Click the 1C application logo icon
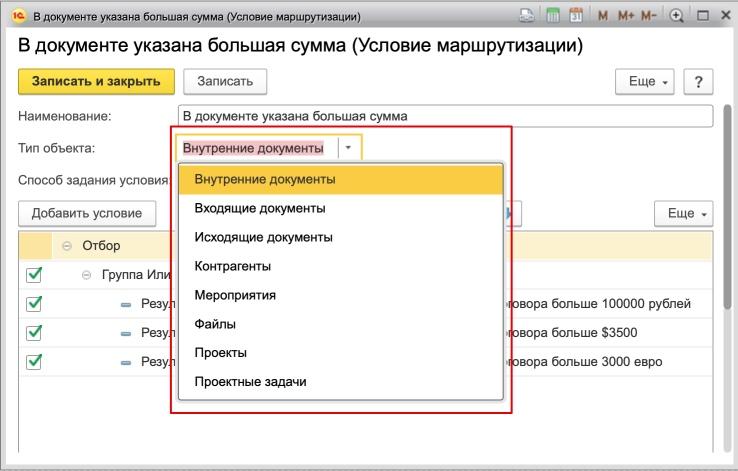 [17, 17]
